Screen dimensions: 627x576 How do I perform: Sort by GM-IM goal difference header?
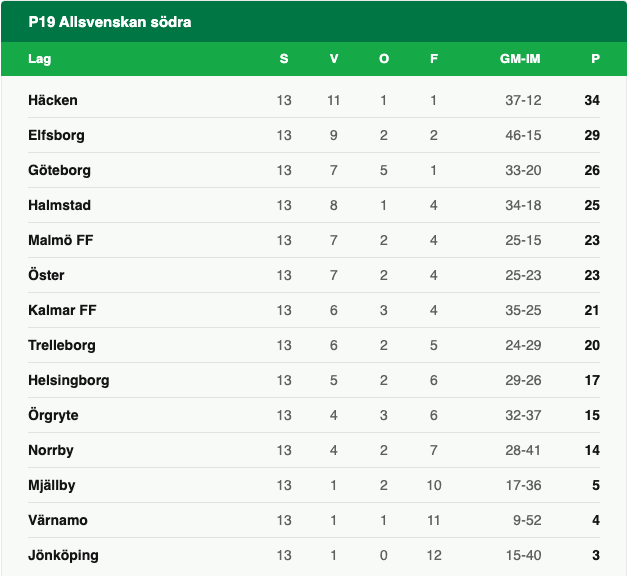(520, 59)
